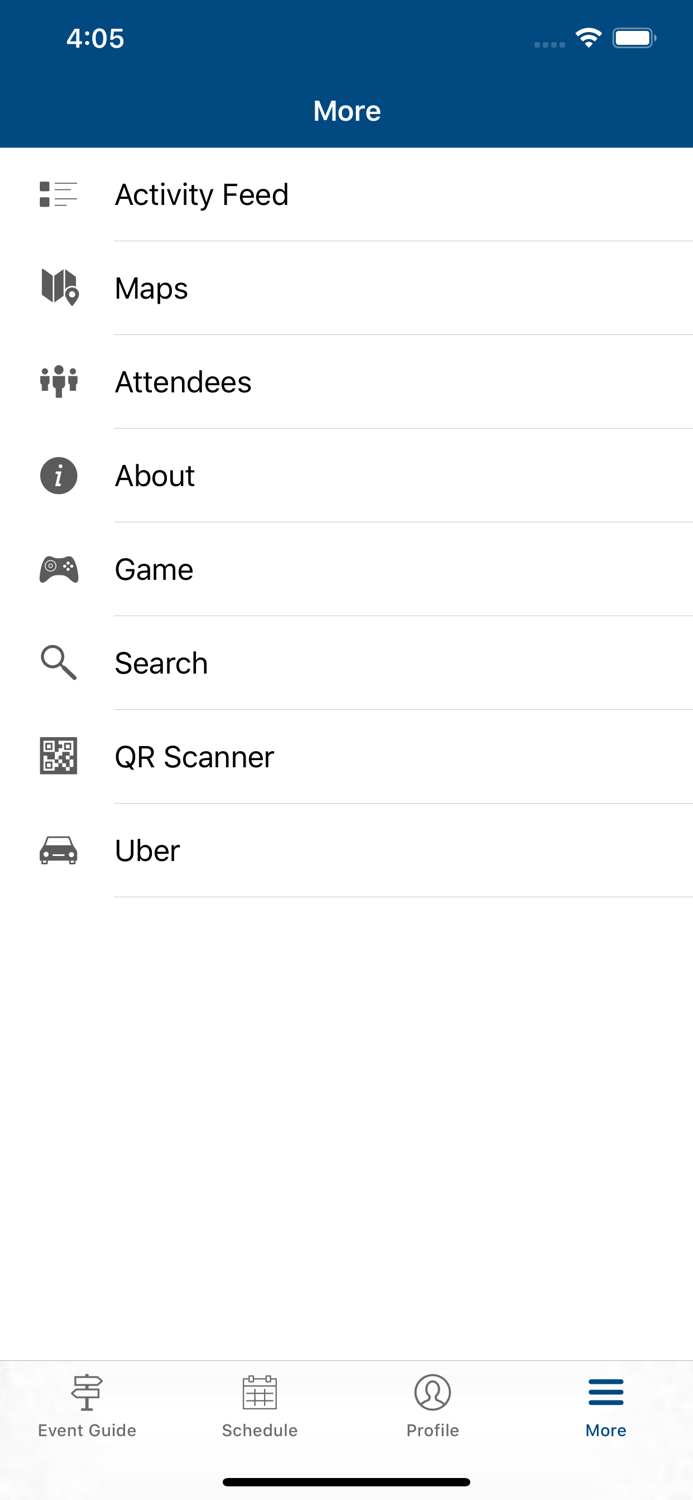Viewport: 693px width, 1500px height.
Task: Switch to the Schedule tab
Action: (x=260, y=1406)
